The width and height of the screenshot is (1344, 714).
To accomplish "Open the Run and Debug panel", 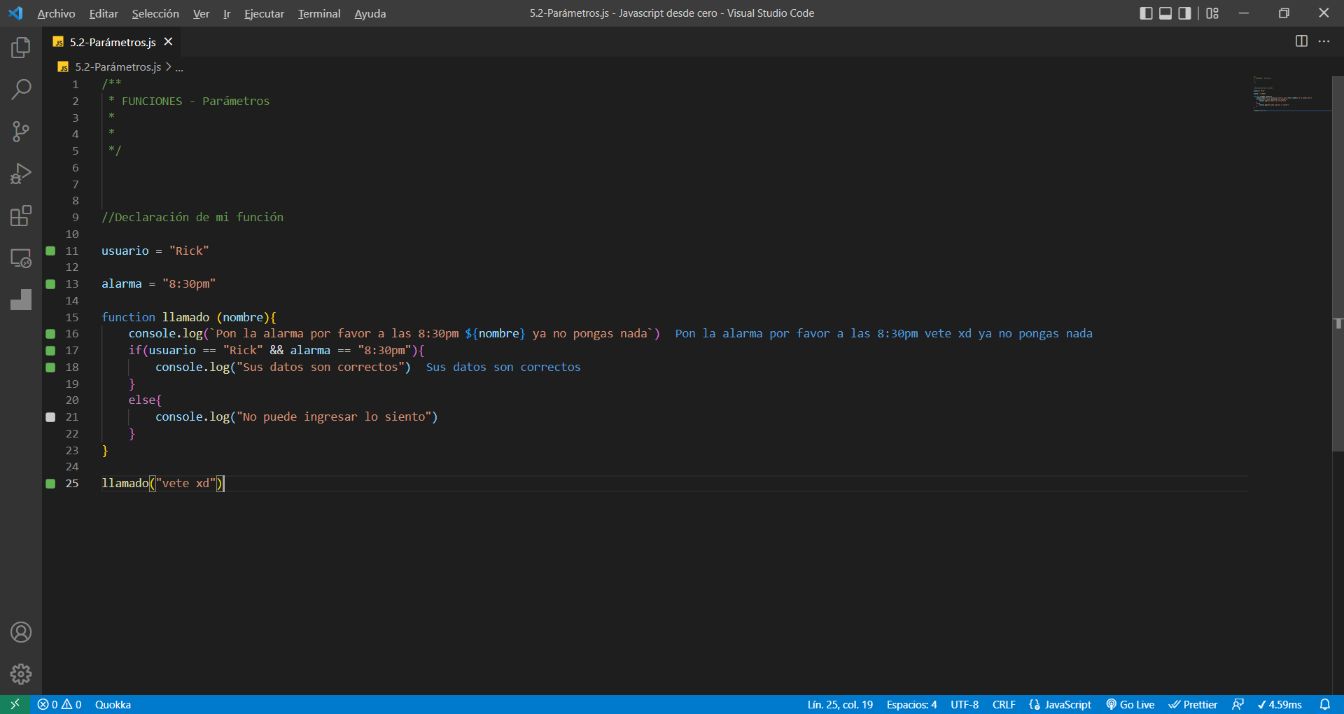I will (x=21, y=173).
